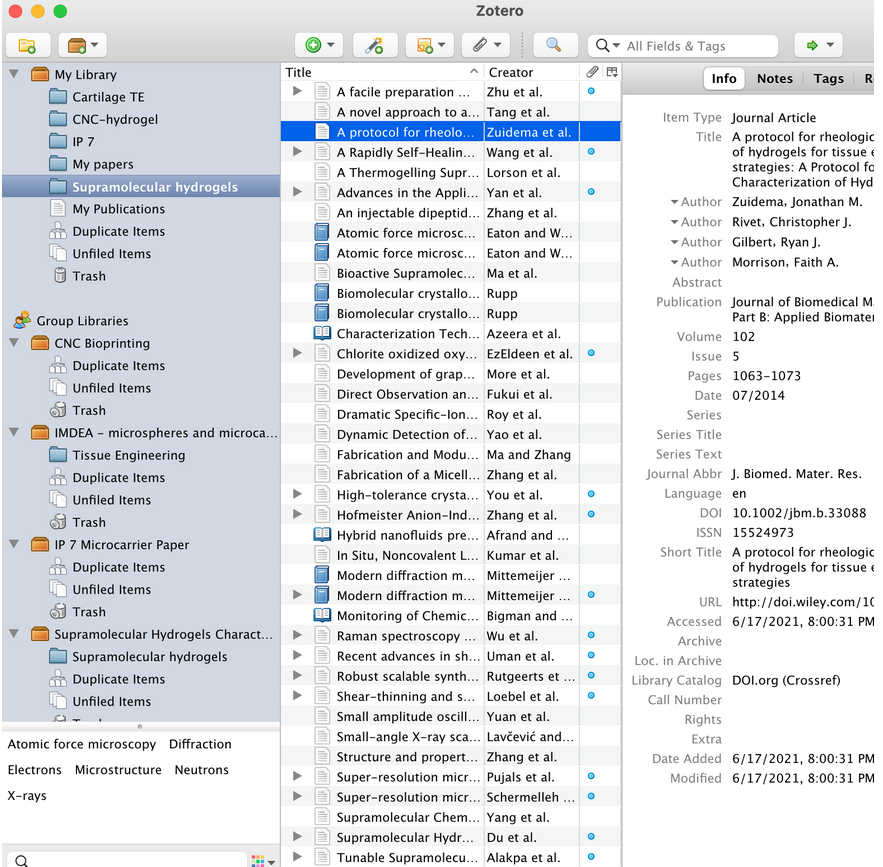Select 'Dramatic Specific-Ion...' by Roy et al.
This screenshot has width=883, height=867.
tap(451, 414)
